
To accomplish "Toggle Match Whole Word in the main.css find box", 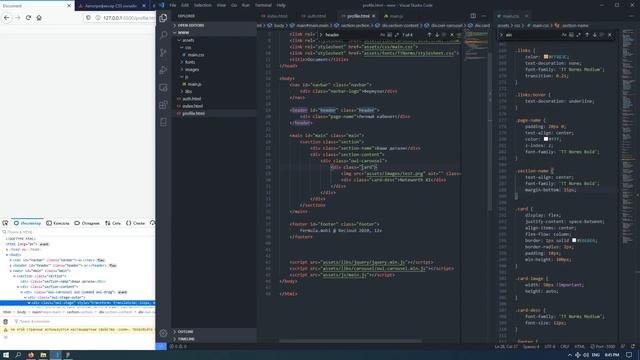I will click(571, 35).
